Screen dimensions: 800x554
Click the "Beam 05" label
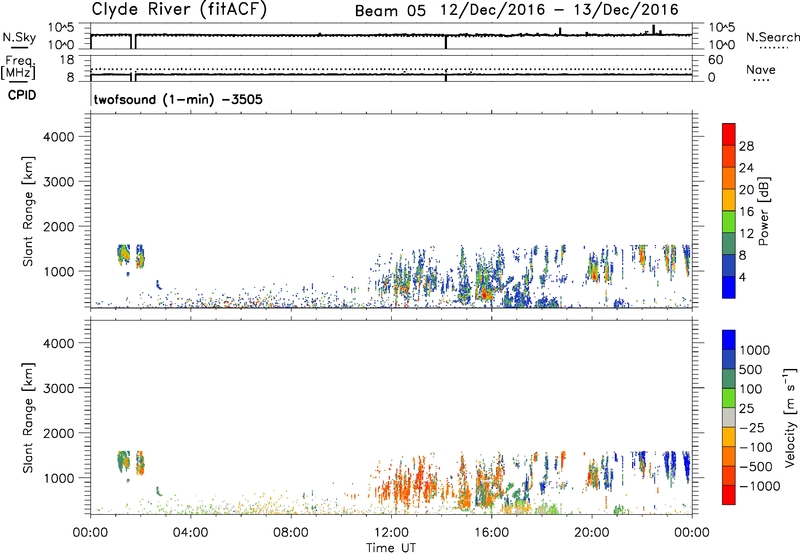click(390, 11)
